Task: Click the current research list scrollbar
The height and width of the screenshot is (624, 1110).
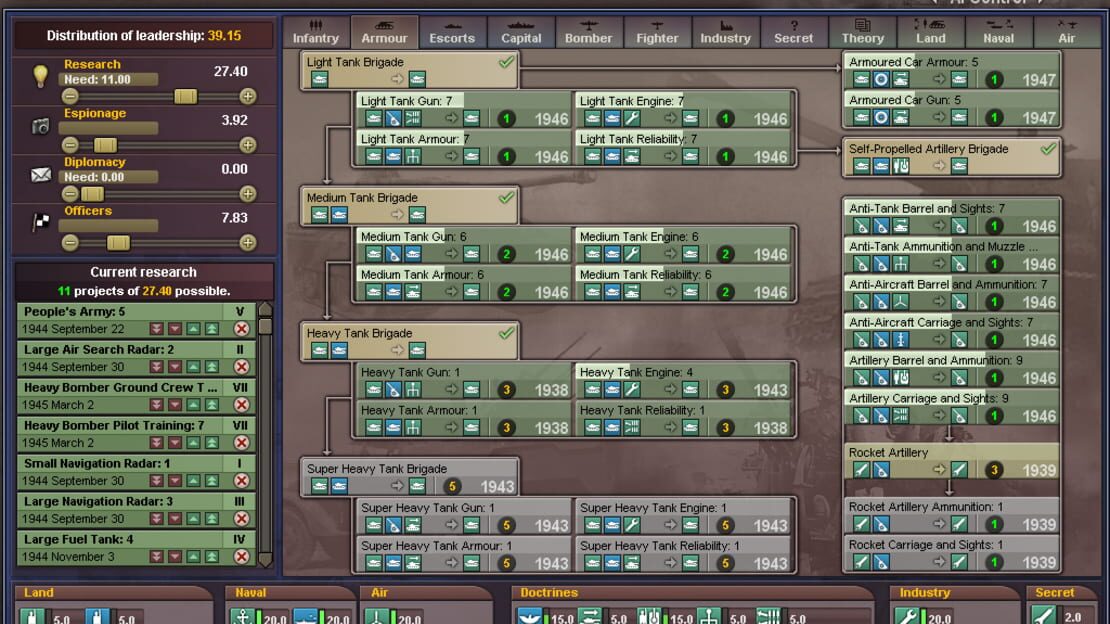Action: click(x=265, y=434)
